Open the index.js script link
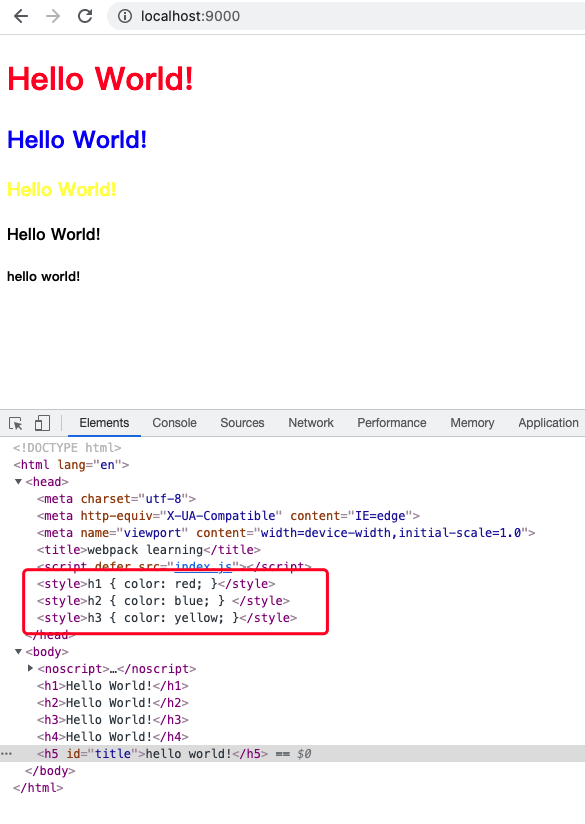585x824 pixels. (203, 566)
